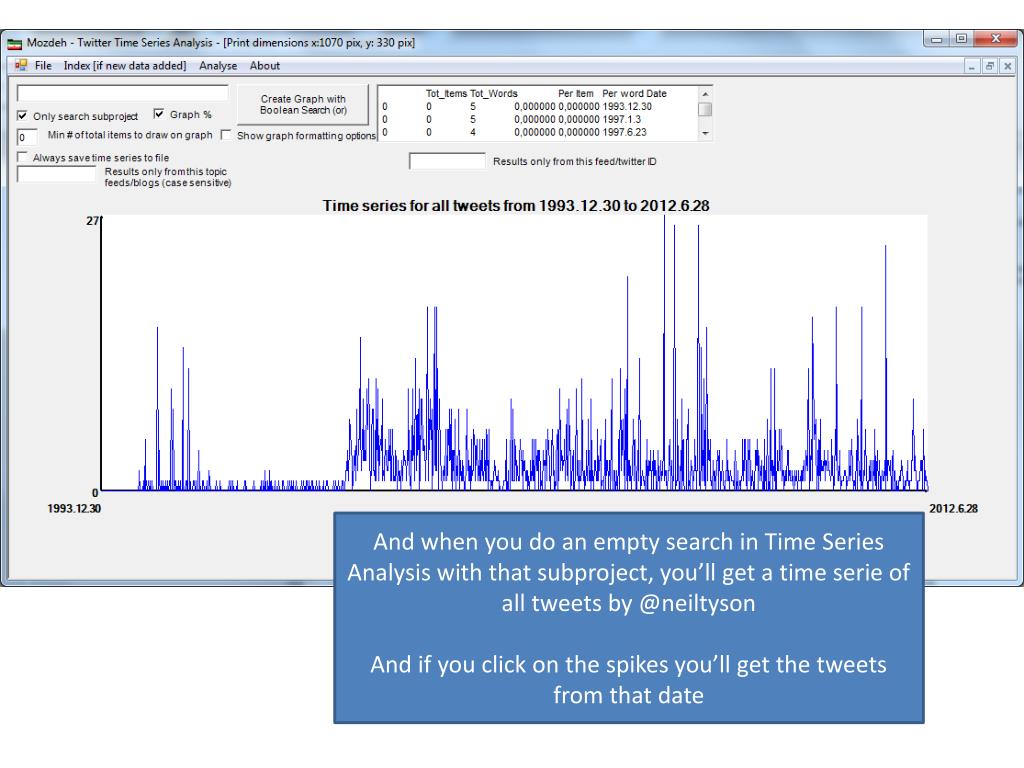
Task: Click the tallest spike in the time series
Action: pyautogui.click(x=665, y=353)
